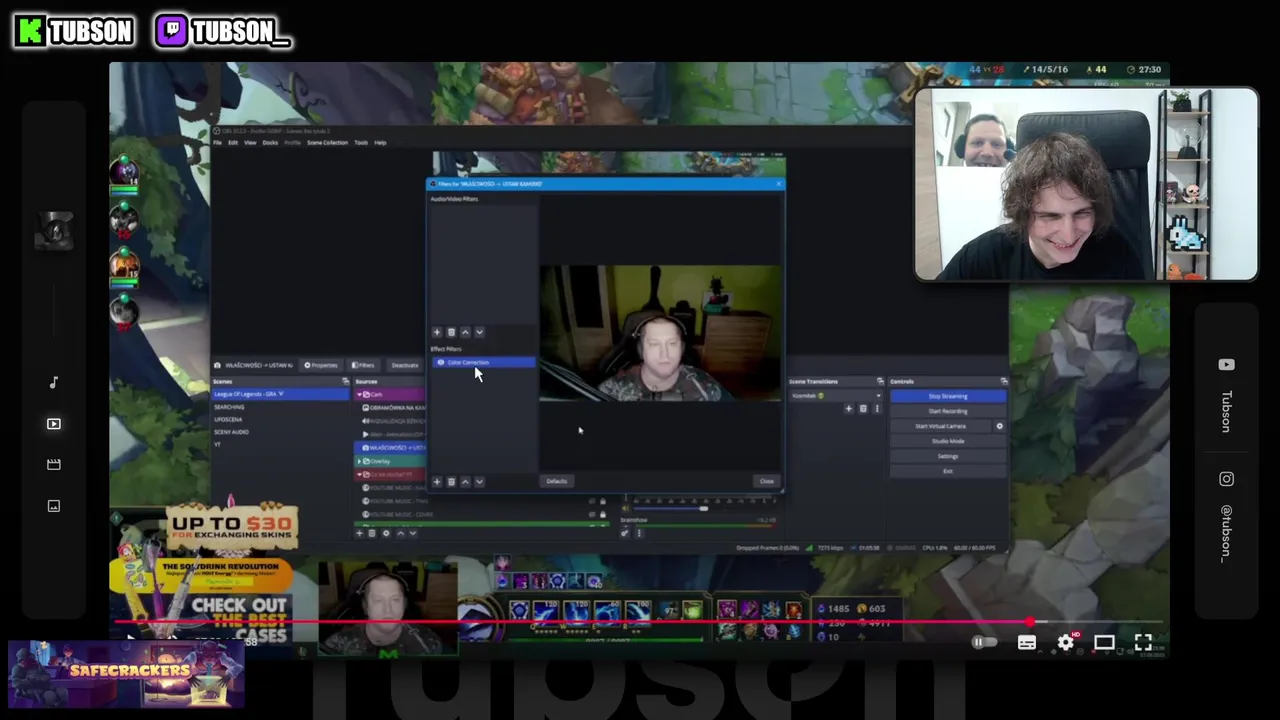Click Stop Streaming in Controls

[948, 396]
